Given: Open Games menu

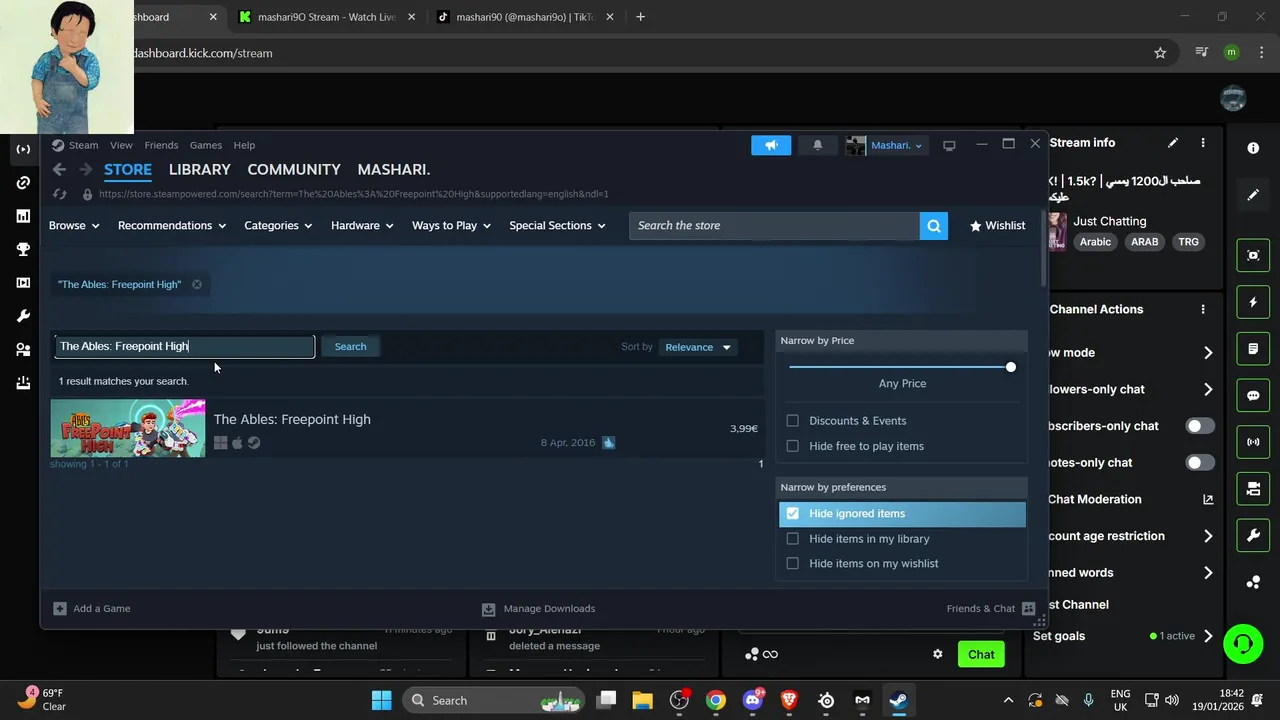Looking at the screenshot, I should tap(206, 145).
